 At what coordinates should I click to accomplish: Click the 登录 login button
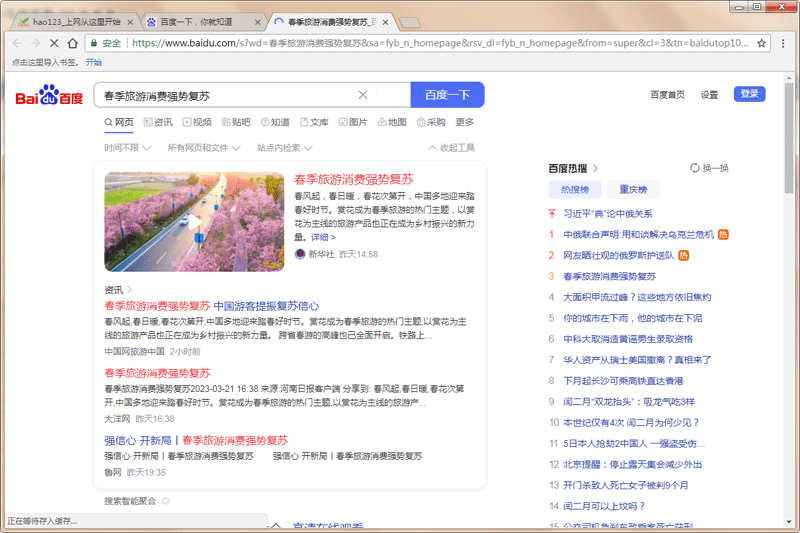click(749, 94)
